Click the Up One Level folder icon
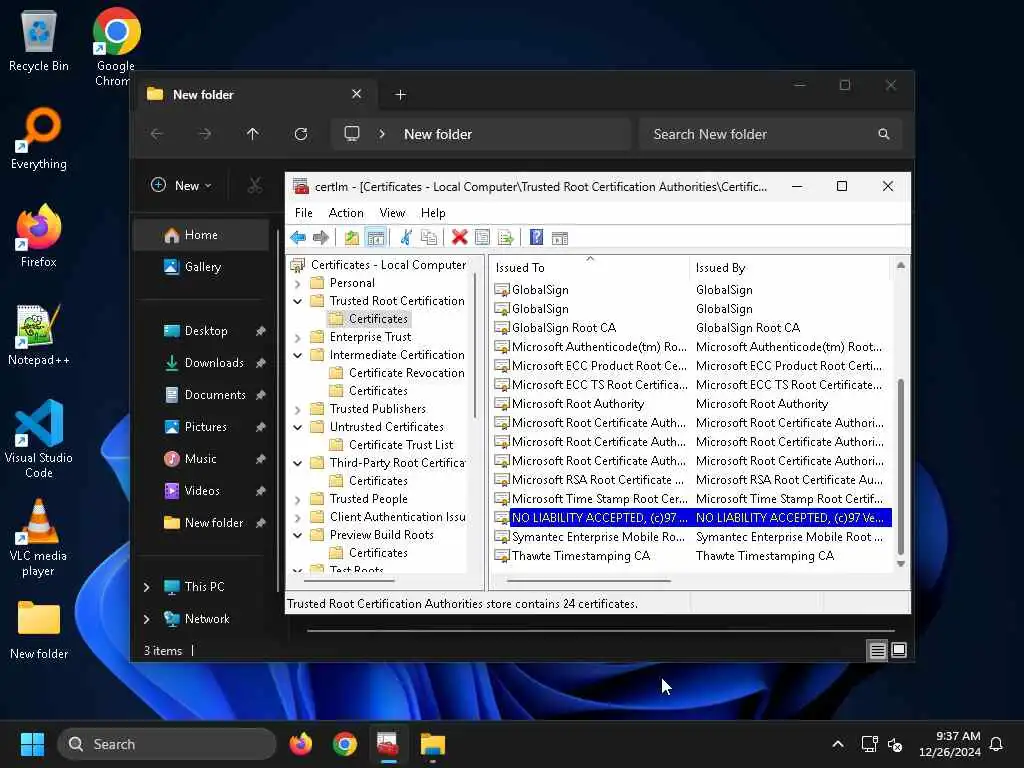This screenshot has width=1024, height=768. point(352,238)
